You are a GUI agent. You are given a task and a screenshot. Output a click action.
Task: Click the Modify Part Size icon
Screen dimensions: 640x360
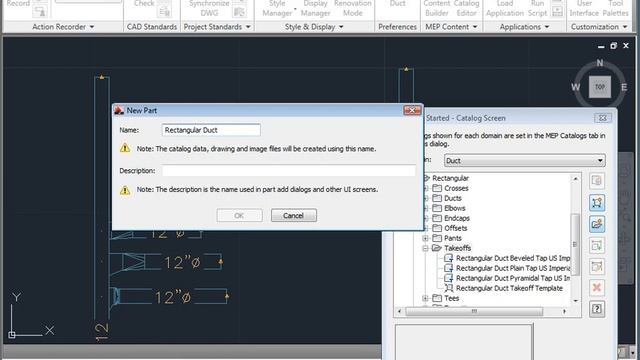point(597,245)
